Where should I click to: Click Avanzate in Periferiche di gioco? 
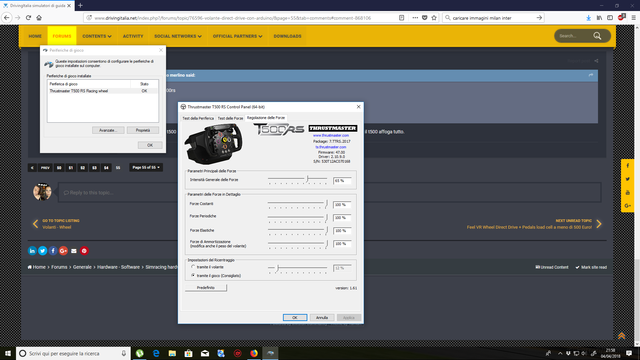tap(108, 130)
